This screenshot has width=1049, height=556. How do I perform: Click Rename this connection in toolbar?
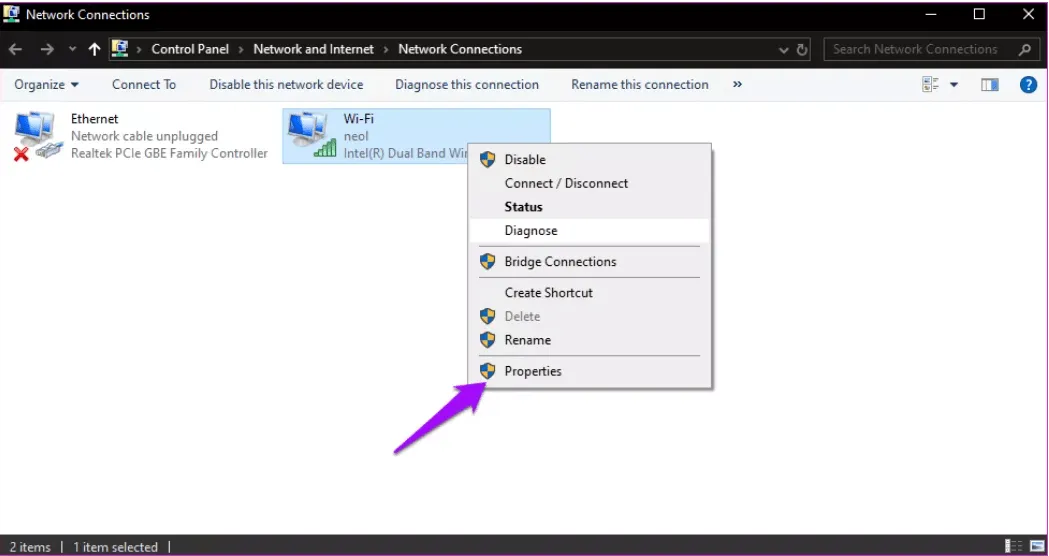(x=639, y=85)
